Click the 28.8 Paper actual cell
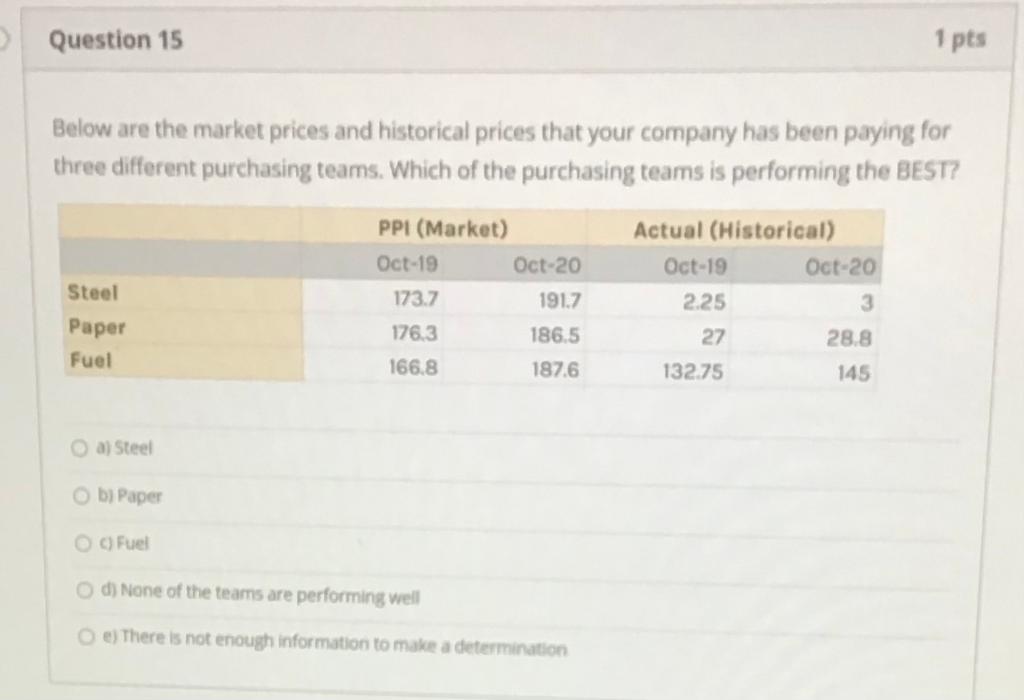Viewport: 1024px width, 700px height. [x=849, y=338]
